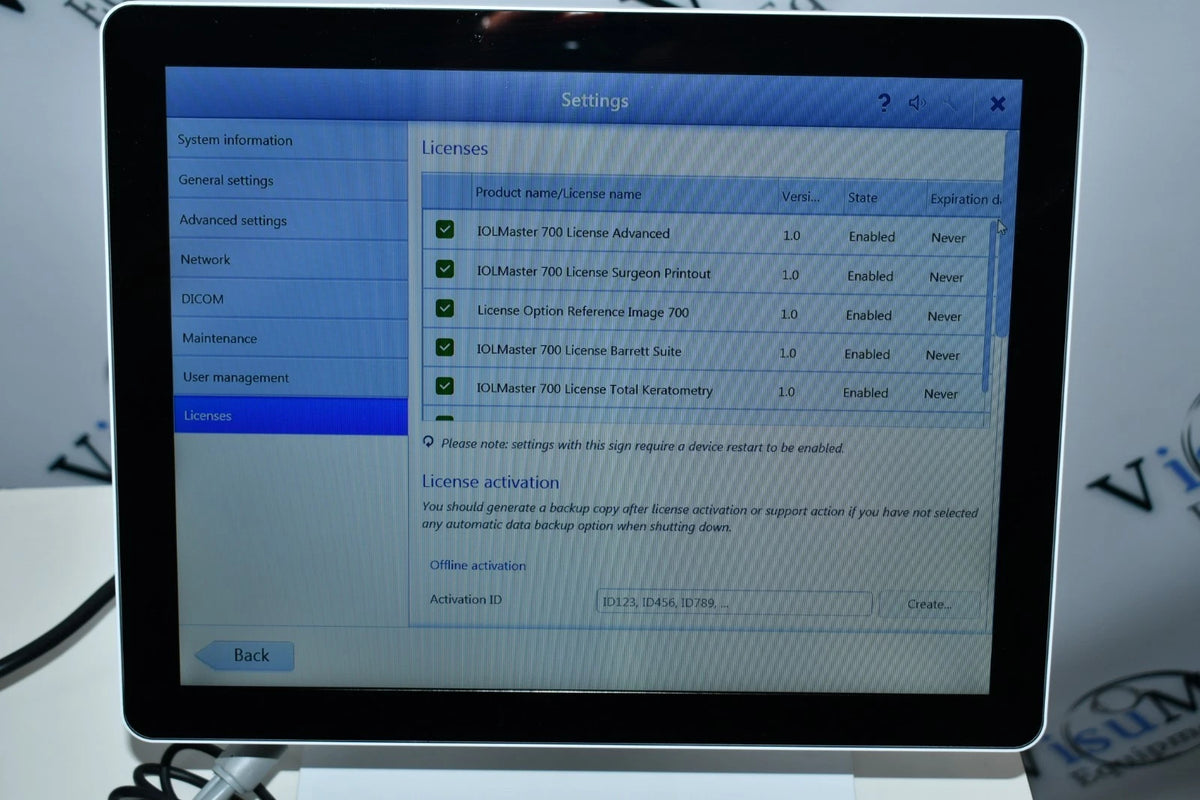Select License Option Reference Image 700 name
This screenshot has width=1200, height=800.
pos(583,311)
